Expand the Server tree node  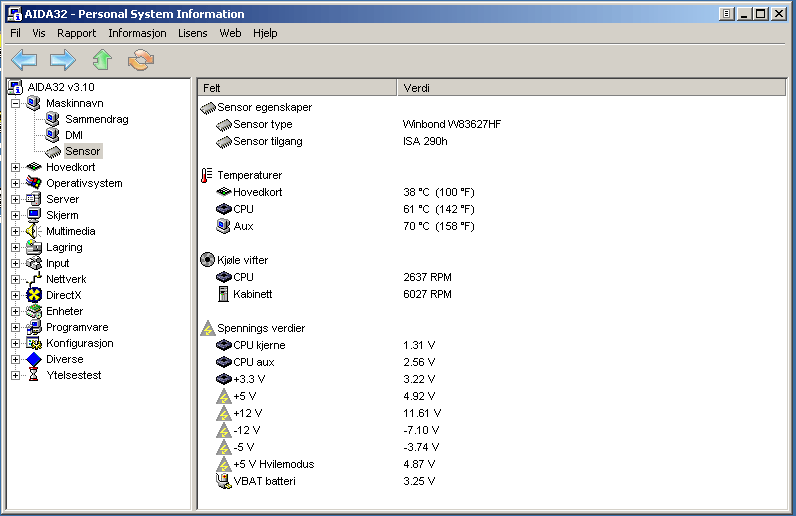[15, 200]
